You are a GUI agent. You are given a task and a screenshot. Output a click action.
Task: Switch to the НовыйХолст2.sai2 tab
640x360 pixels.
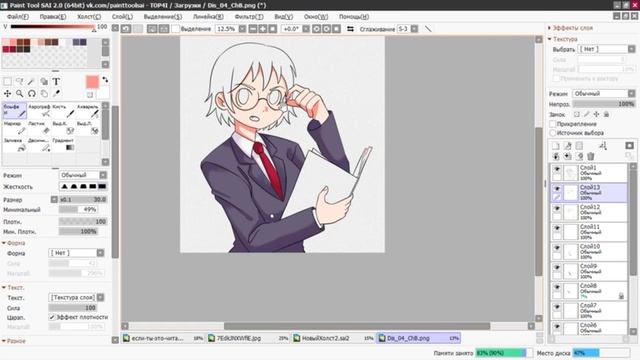(333, 338)
